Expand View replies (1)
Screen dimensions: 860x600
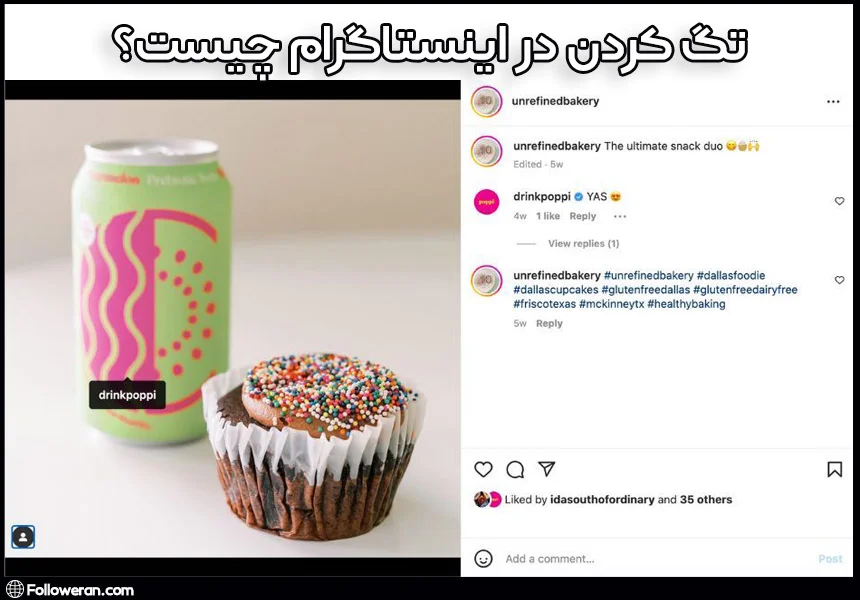click(x=584, y=244)
